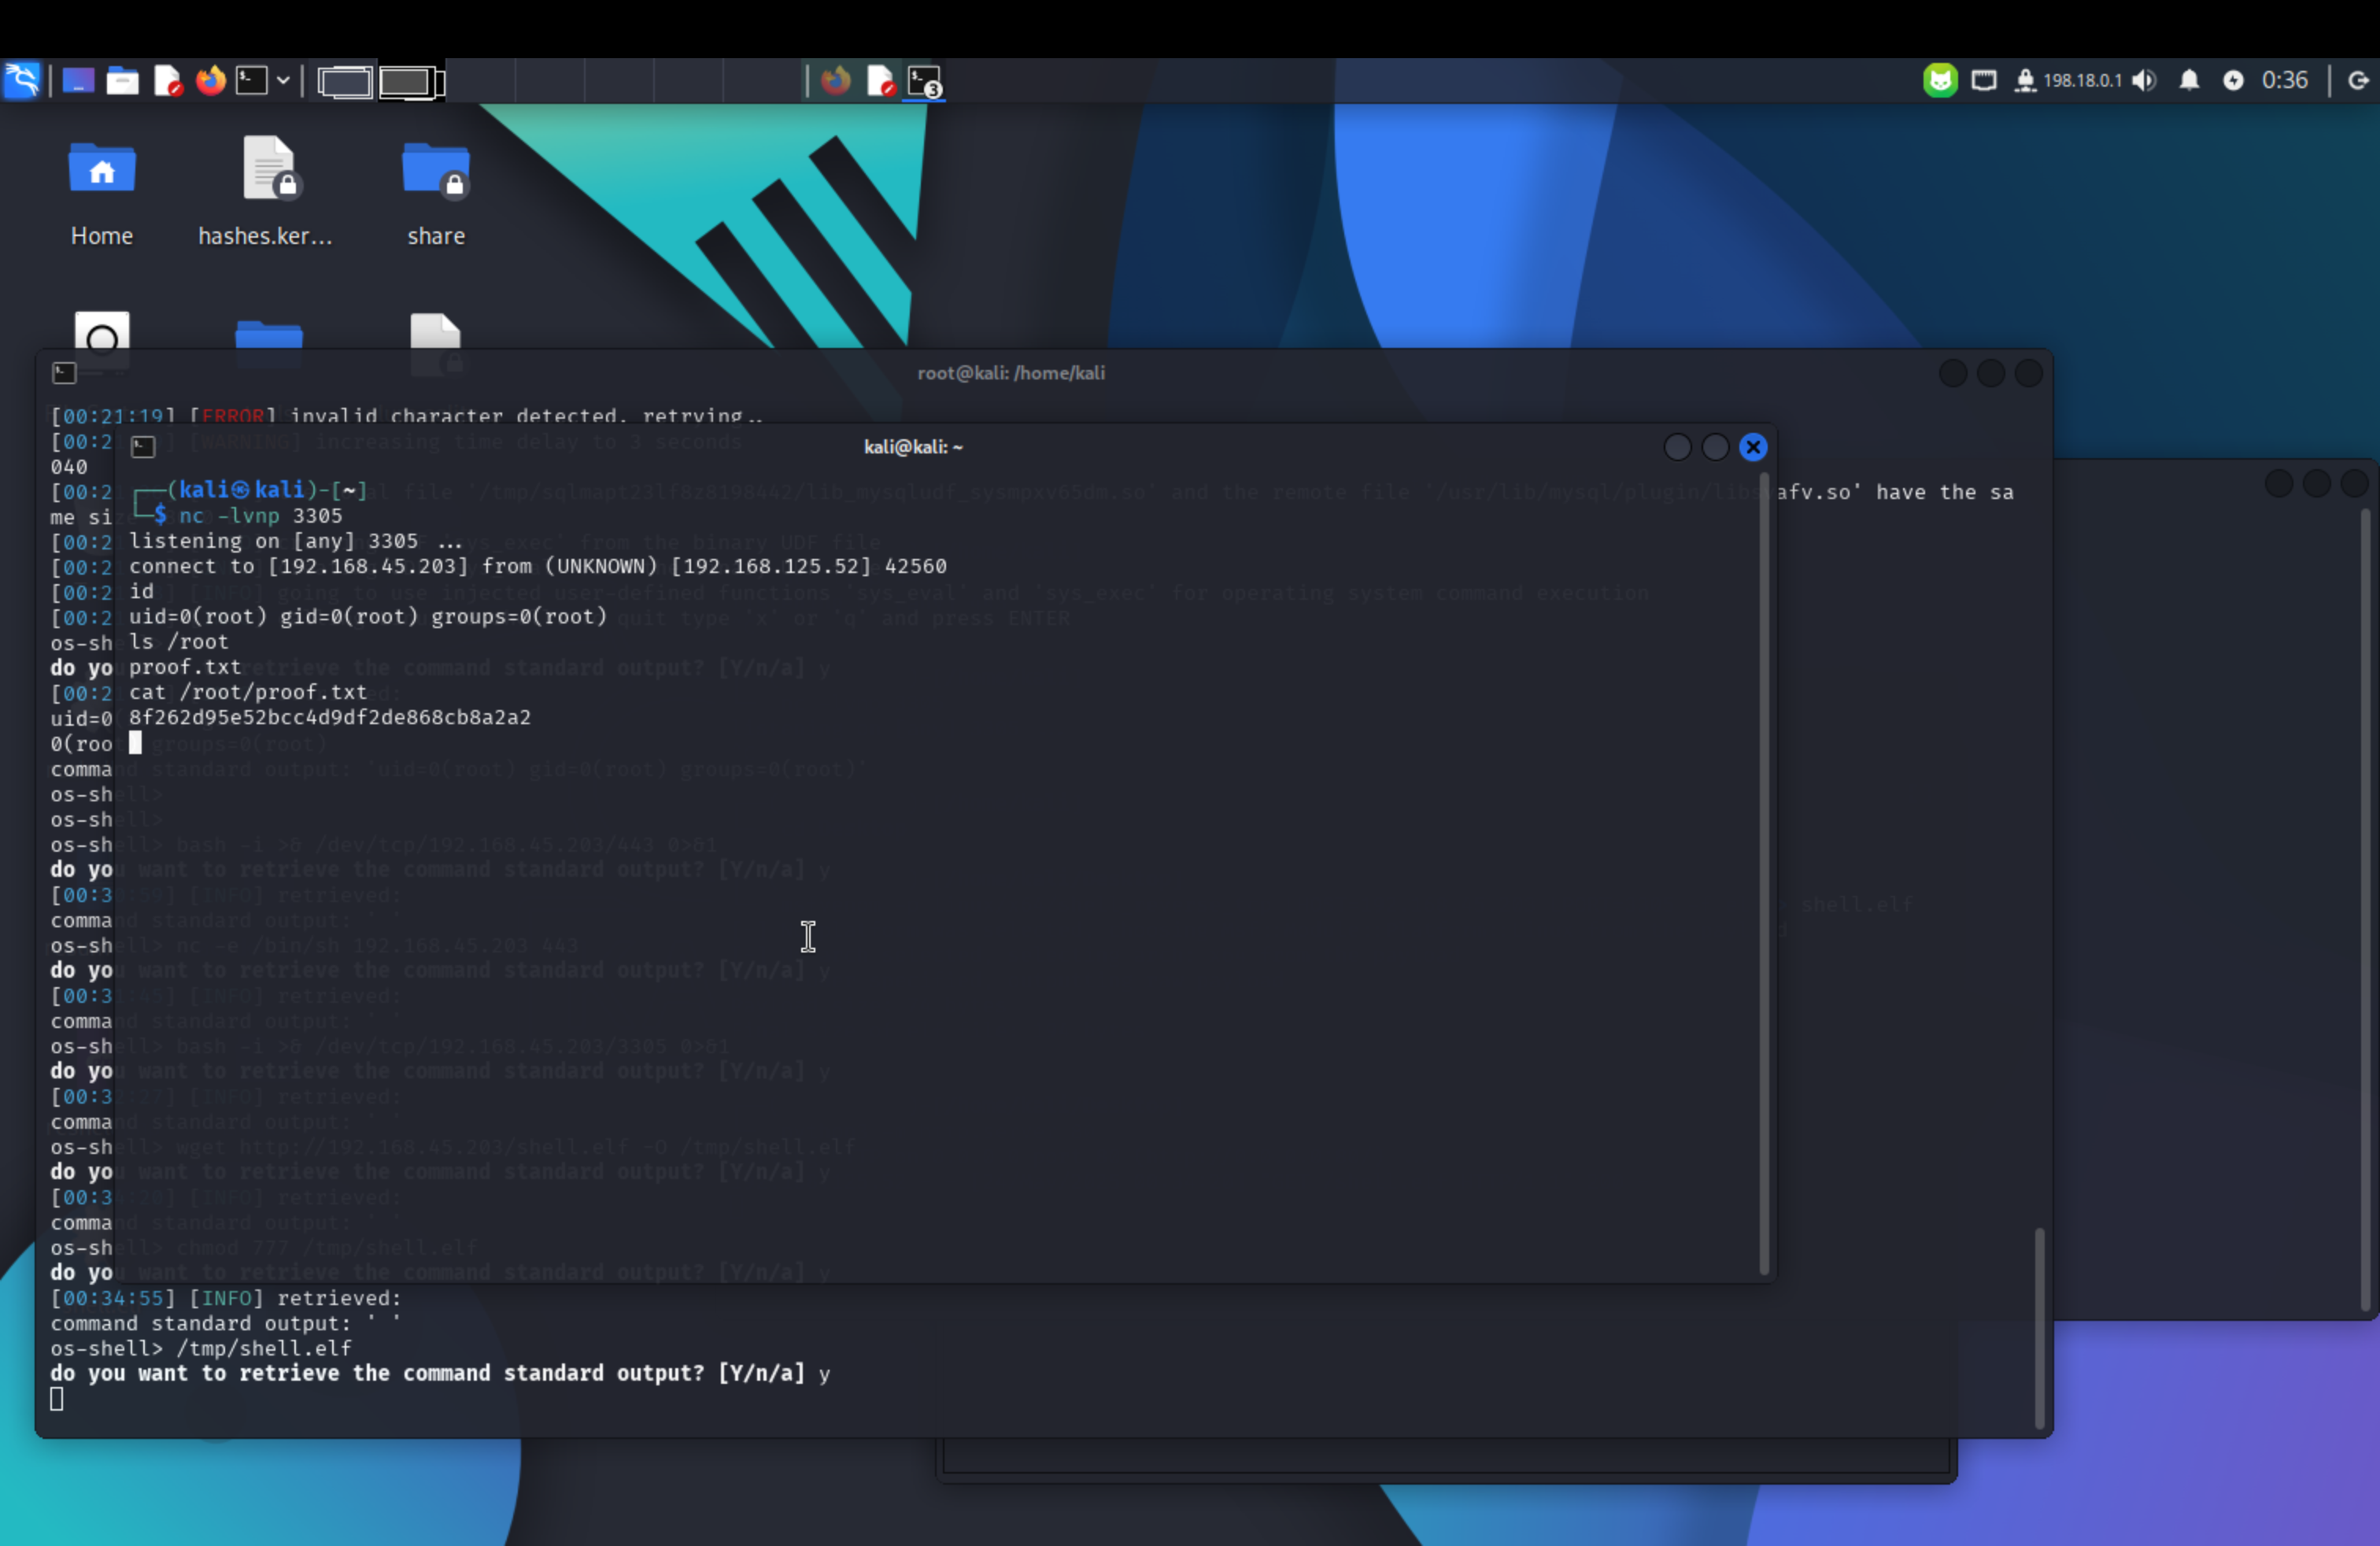
Task: Click the 'nc -lvnp 3305' command text
Action: click(260, 516)
